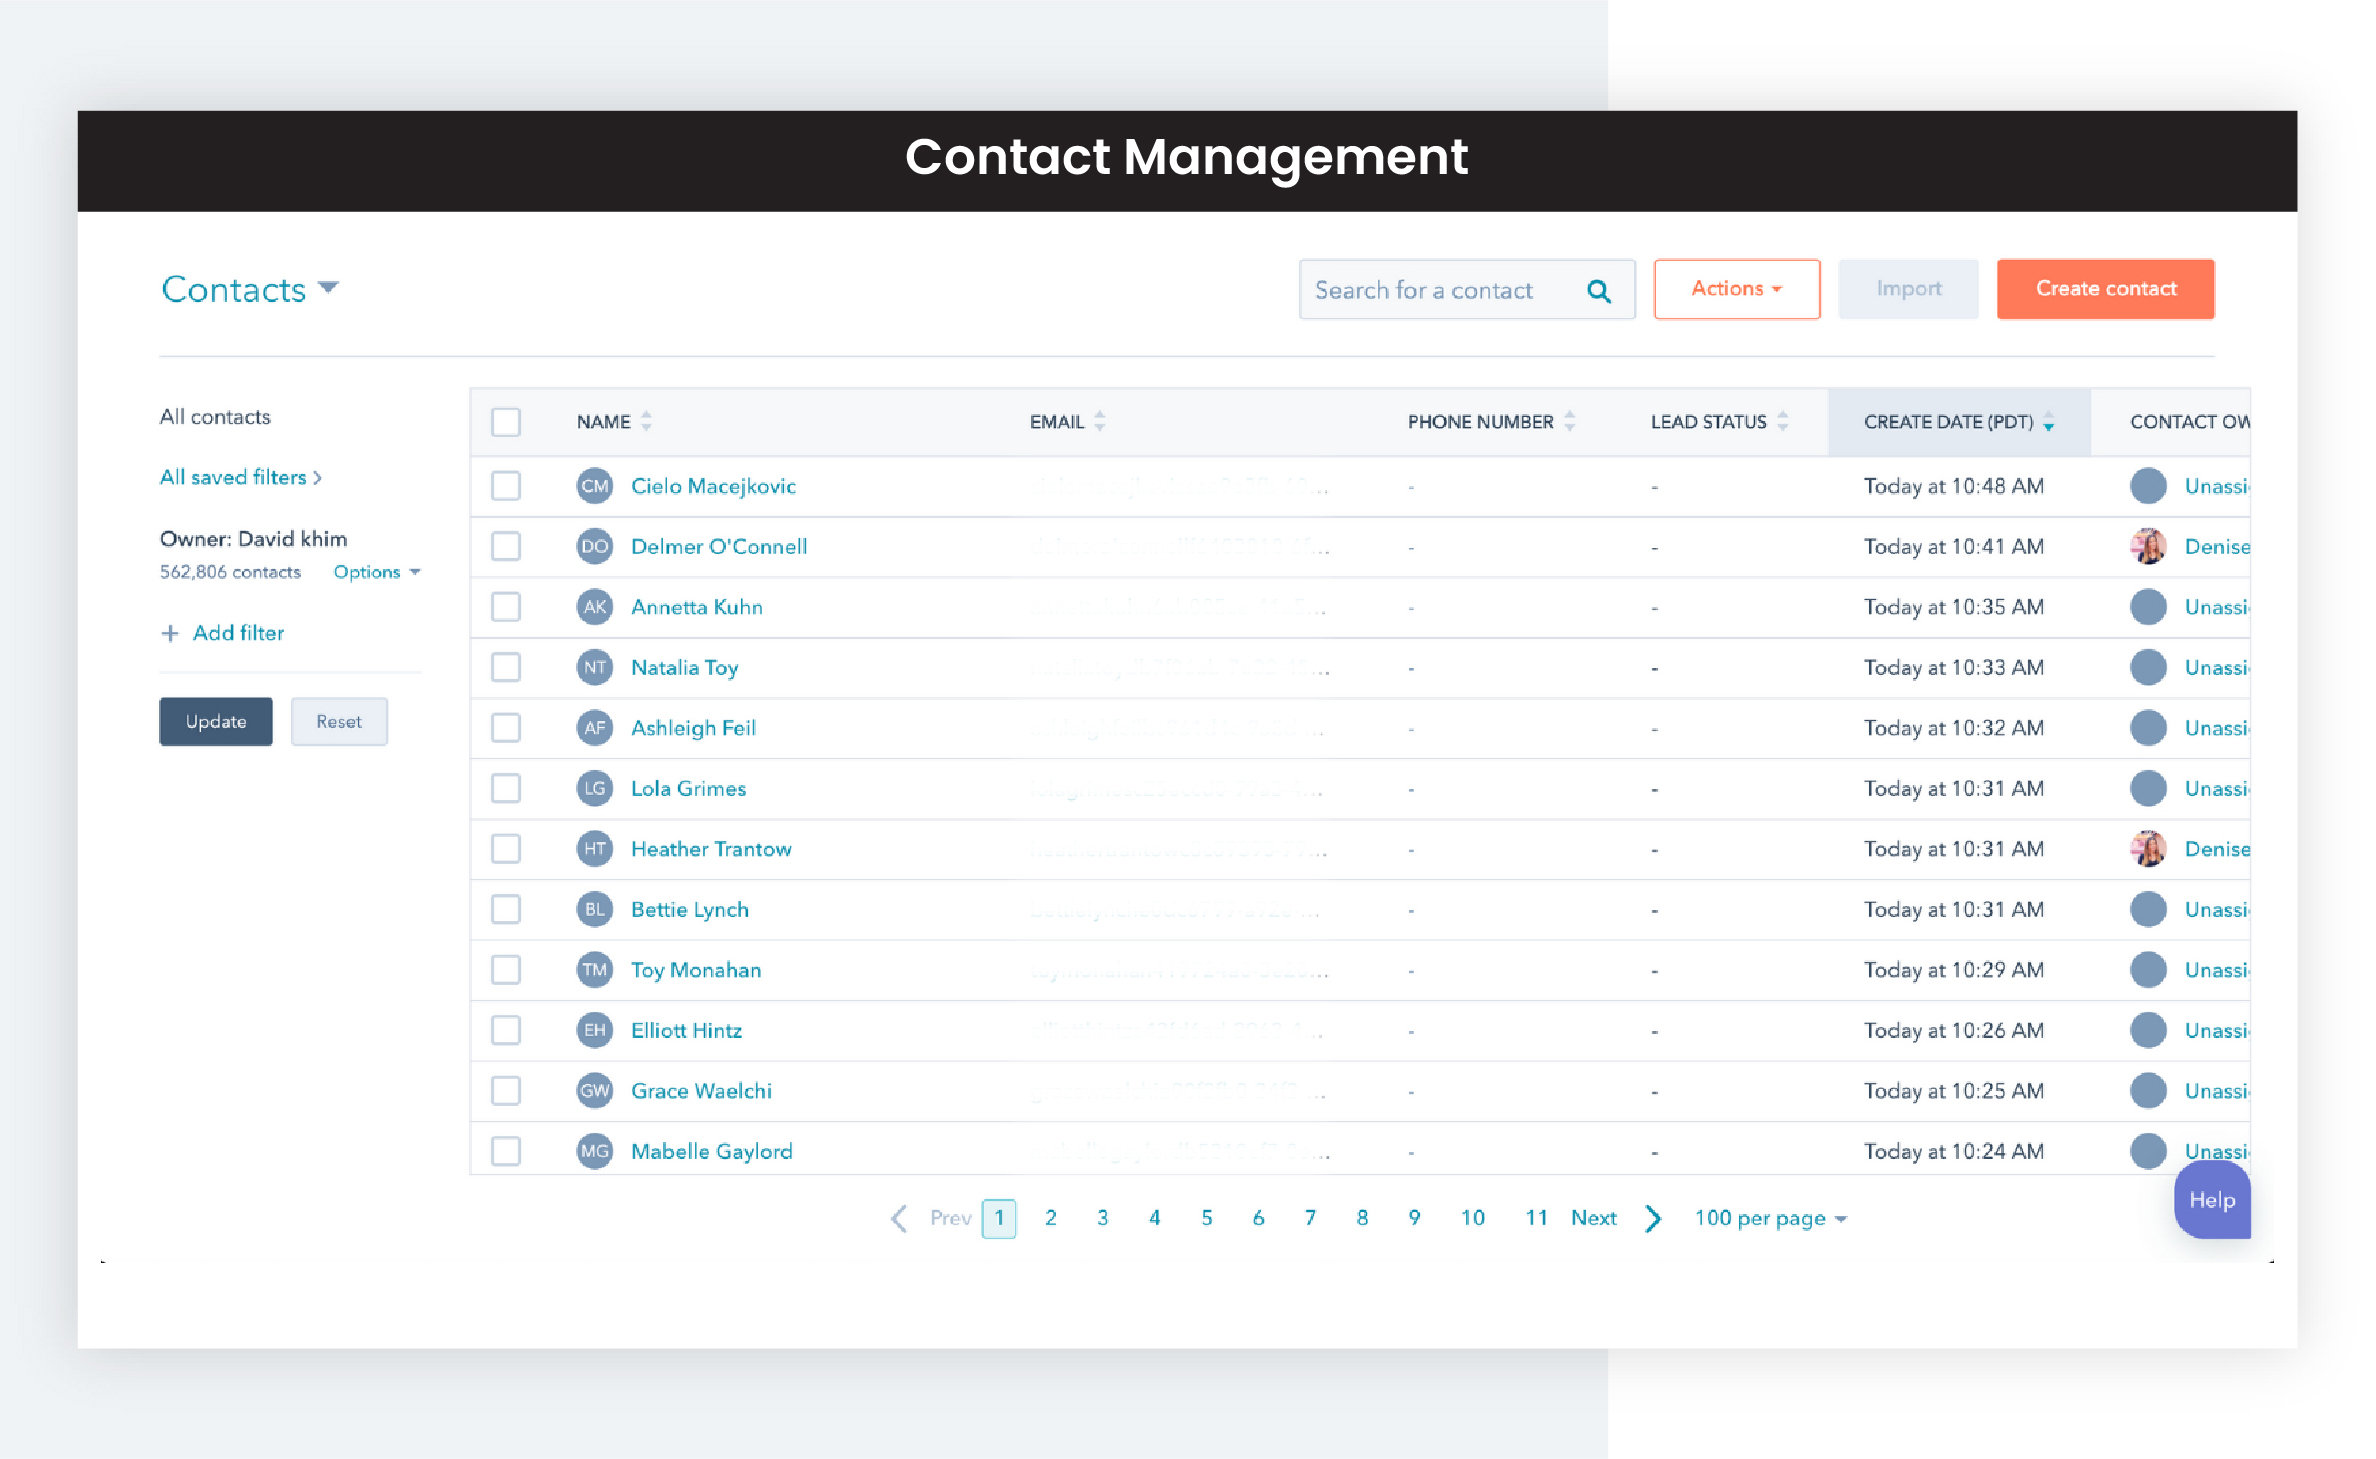Click the next-page chevron arrow in pagination

click(x=1652, y=1218)
